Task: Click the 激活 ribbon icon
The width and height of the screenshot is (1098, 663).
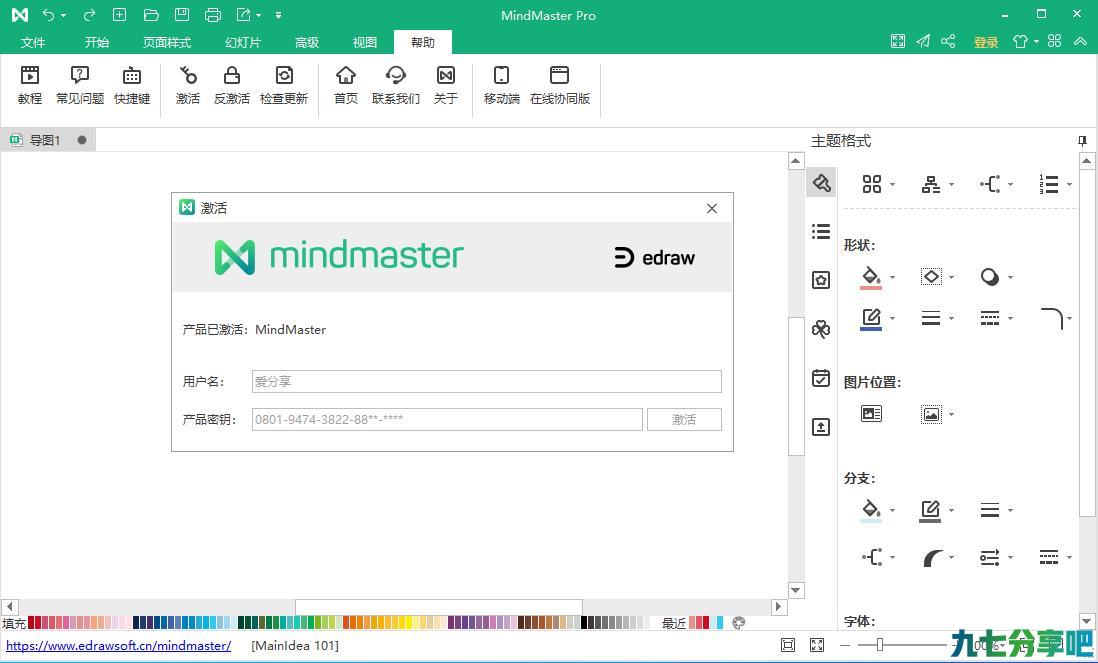Action: [188, 85]
